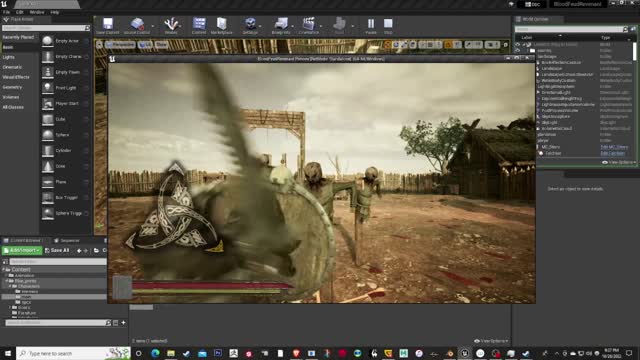Toggle visibility eye for the top outliner world row
The image size is (640, 360).
518,44
